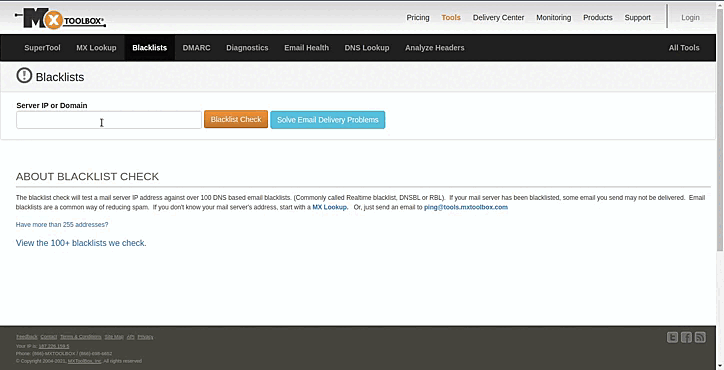Switch to the DNS Lookup tab

pos(367,48)
